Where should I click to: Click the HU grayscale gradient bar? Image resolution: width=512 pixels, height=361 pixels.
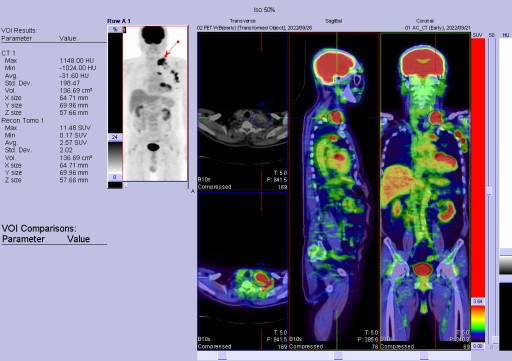(x=505, y=266)
